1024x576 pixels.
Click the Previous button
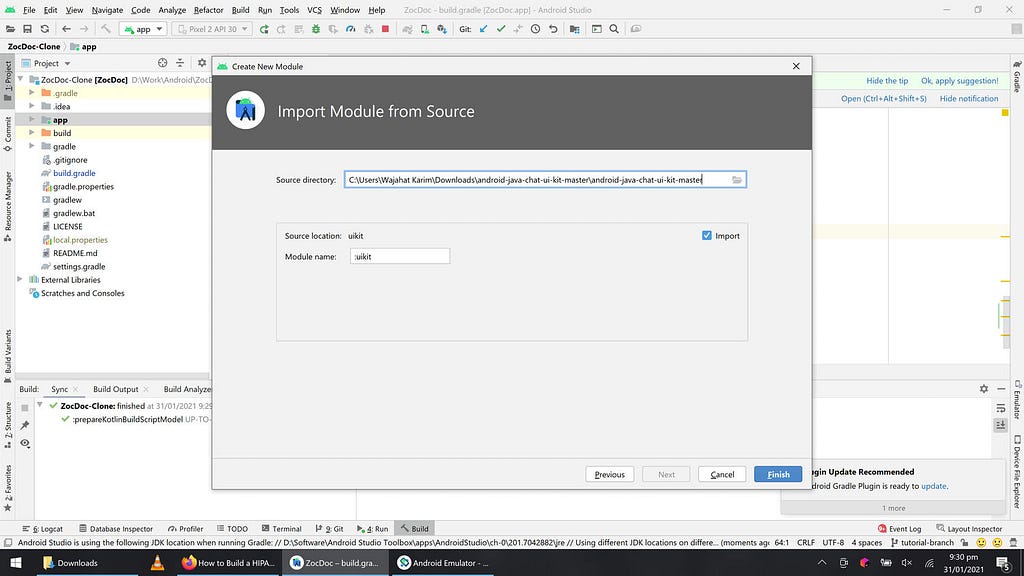click(609, 474)
